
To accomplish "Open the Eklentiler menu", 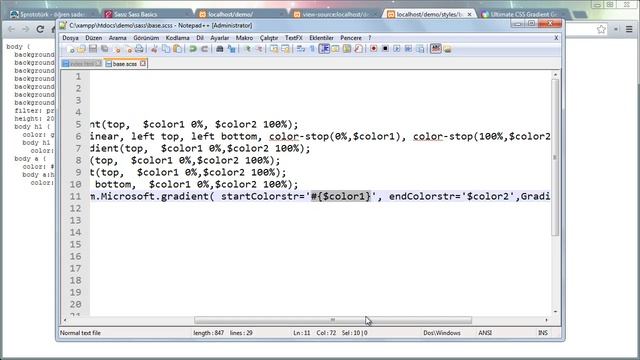I will pyautogui.click(x=321, y=38).
